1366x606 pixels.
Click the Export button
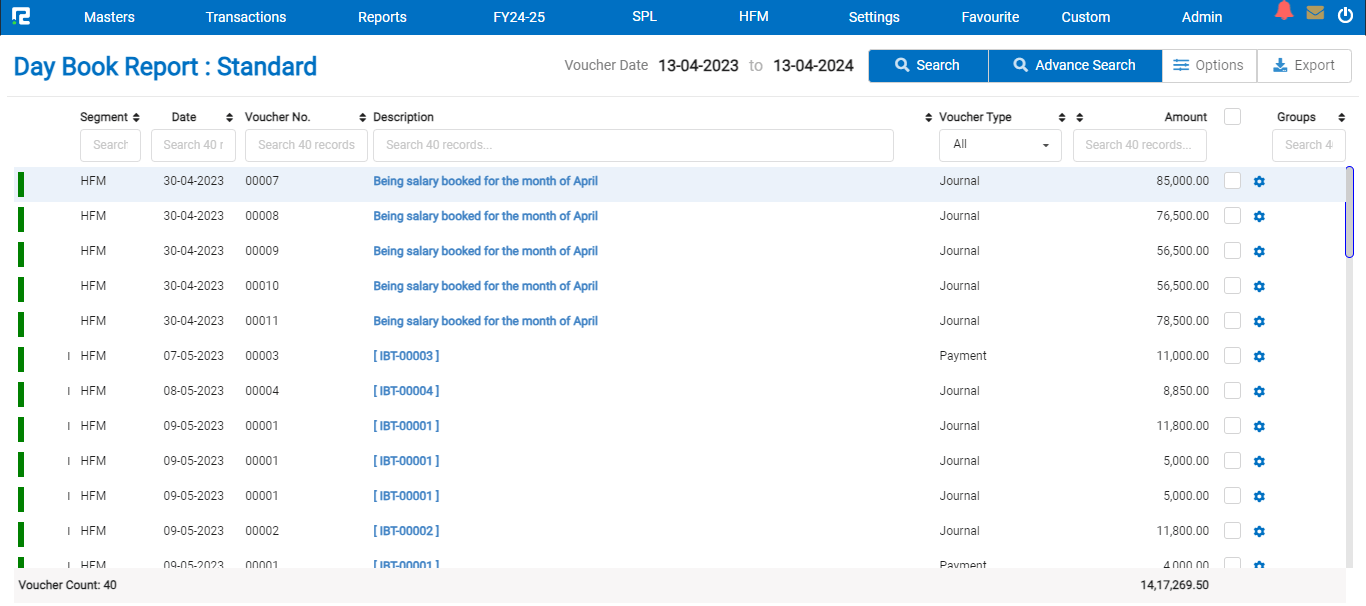(x=1304, y=65)
